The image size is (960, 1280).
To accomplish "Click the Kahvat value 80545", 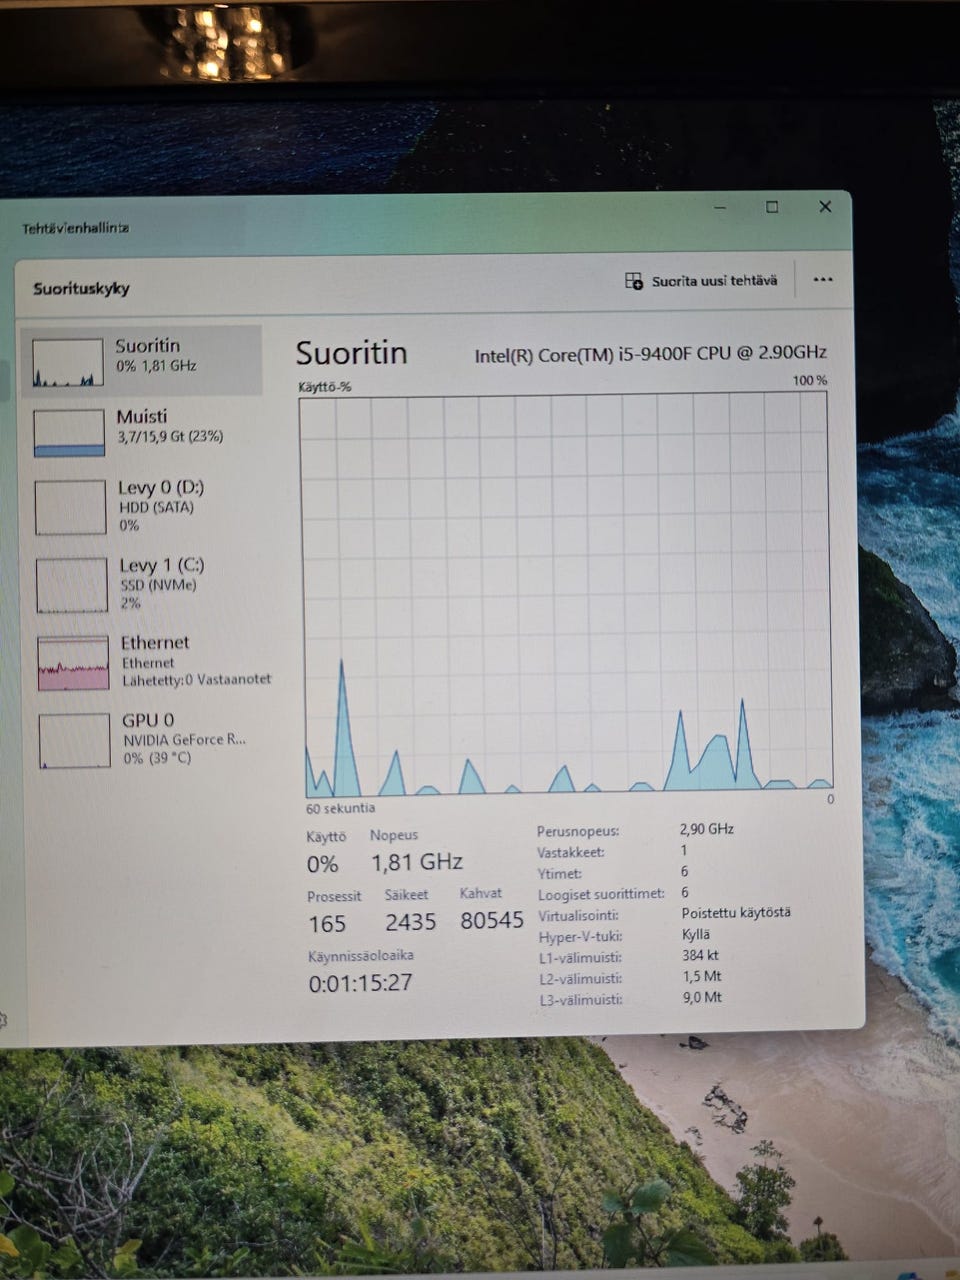I will point(492,920).
